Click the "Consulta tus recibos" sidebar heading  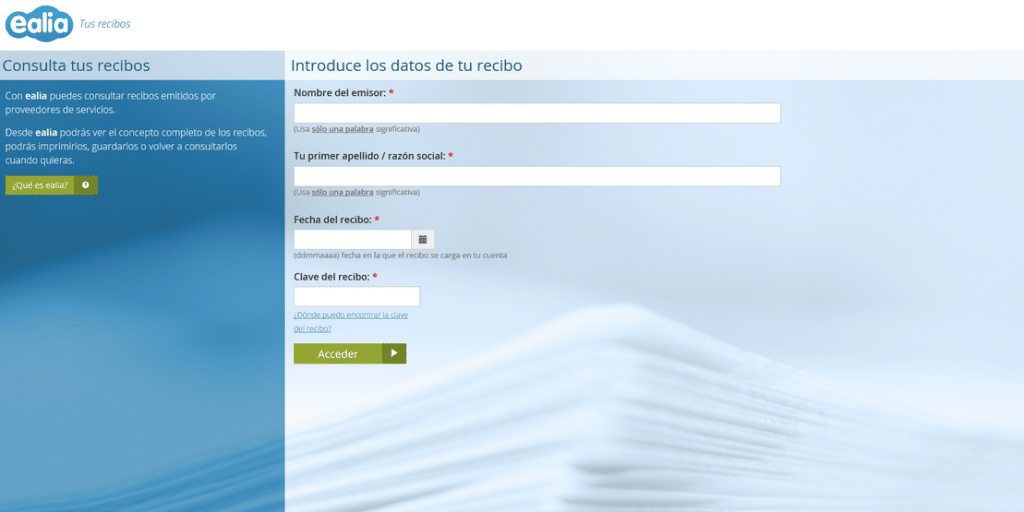(77, 66)
